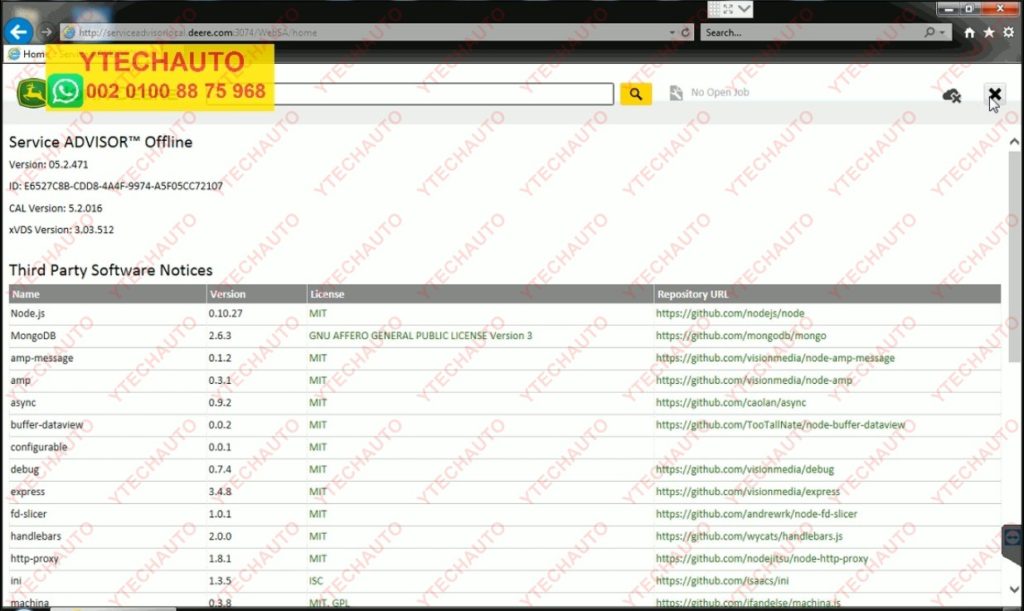Click the Third Party Software Notices heading

110,270
